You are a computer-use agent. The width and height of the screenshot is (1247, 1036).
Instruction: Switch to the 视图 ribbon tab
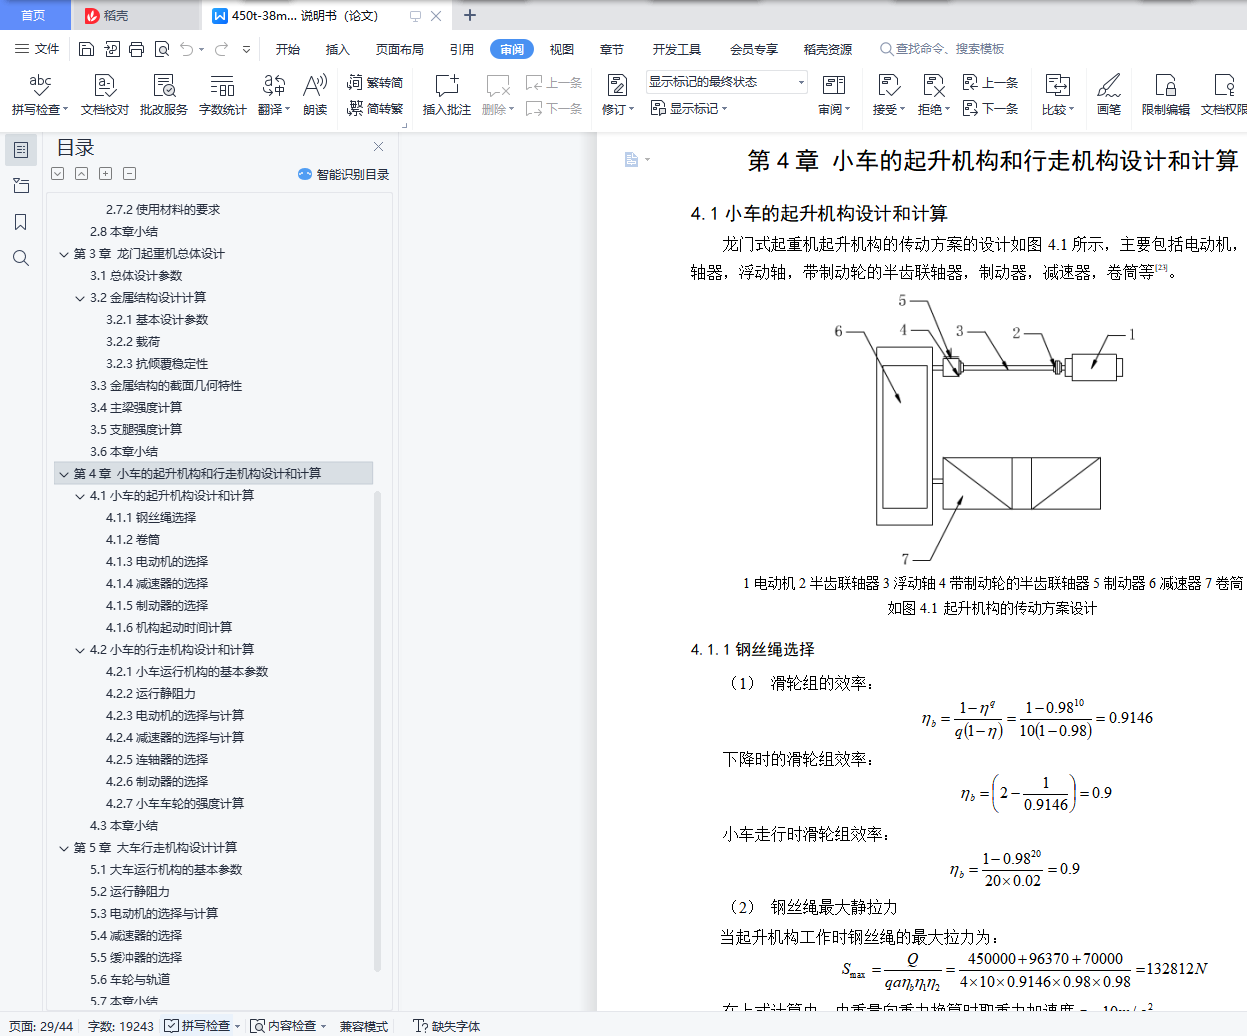click(x=562, y=49)
